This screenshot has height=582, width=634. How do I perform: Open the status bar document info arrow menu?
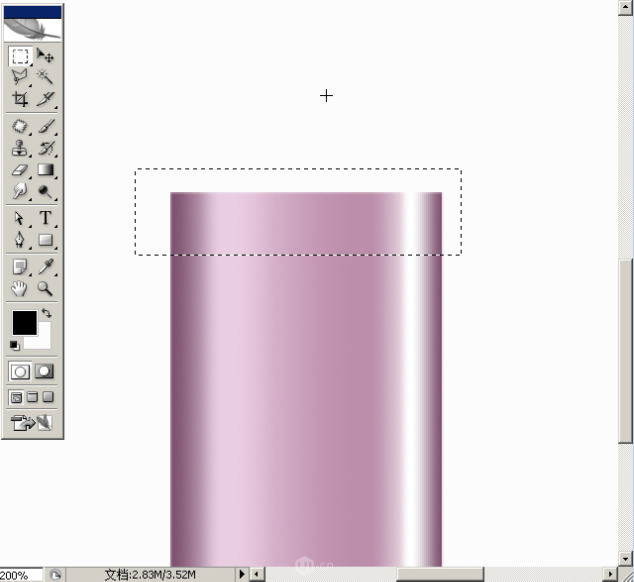click(x=241, y=574)
